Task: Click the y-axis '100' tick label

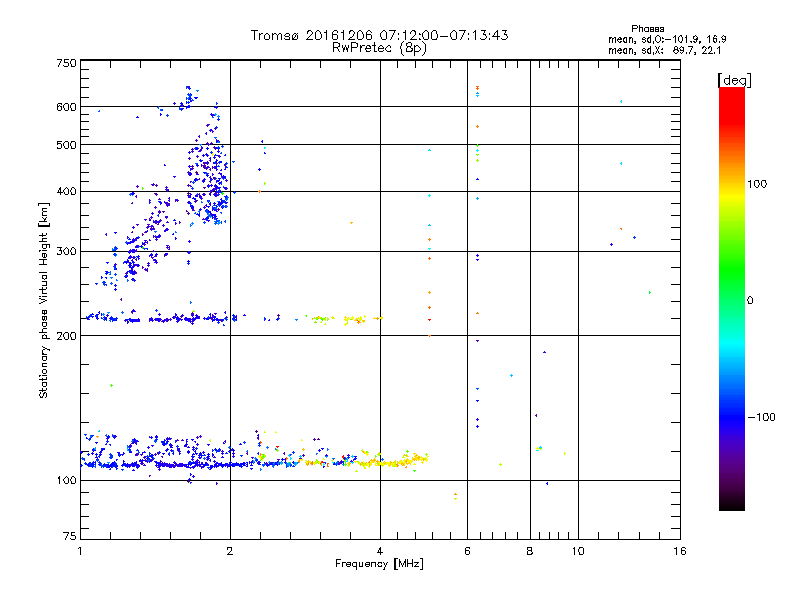Action: (66, 481)
